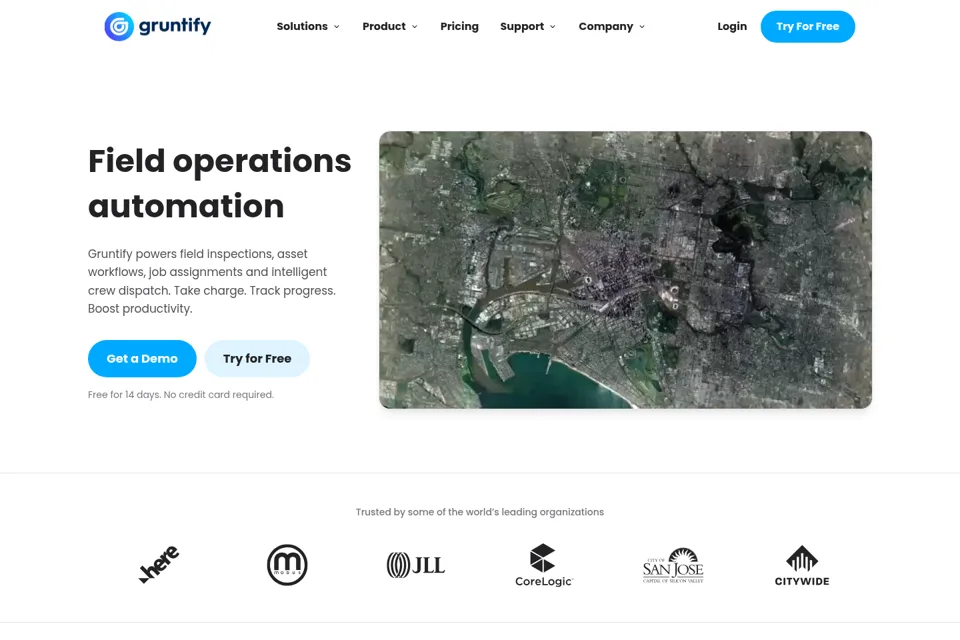Click the JLL logo
The image size is (960, 640).
[416, 565]
